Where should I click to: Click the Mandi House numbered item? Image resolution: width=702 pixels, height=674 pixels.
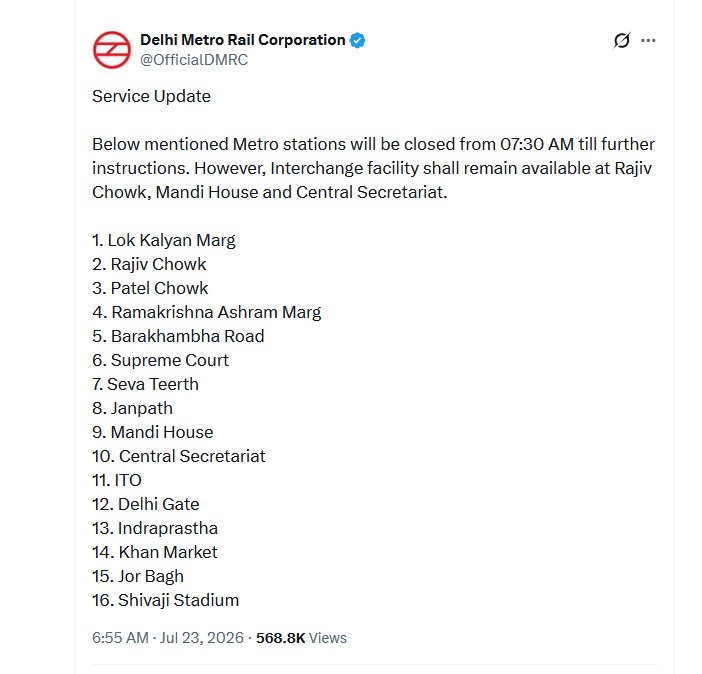[x=153, y=432]
